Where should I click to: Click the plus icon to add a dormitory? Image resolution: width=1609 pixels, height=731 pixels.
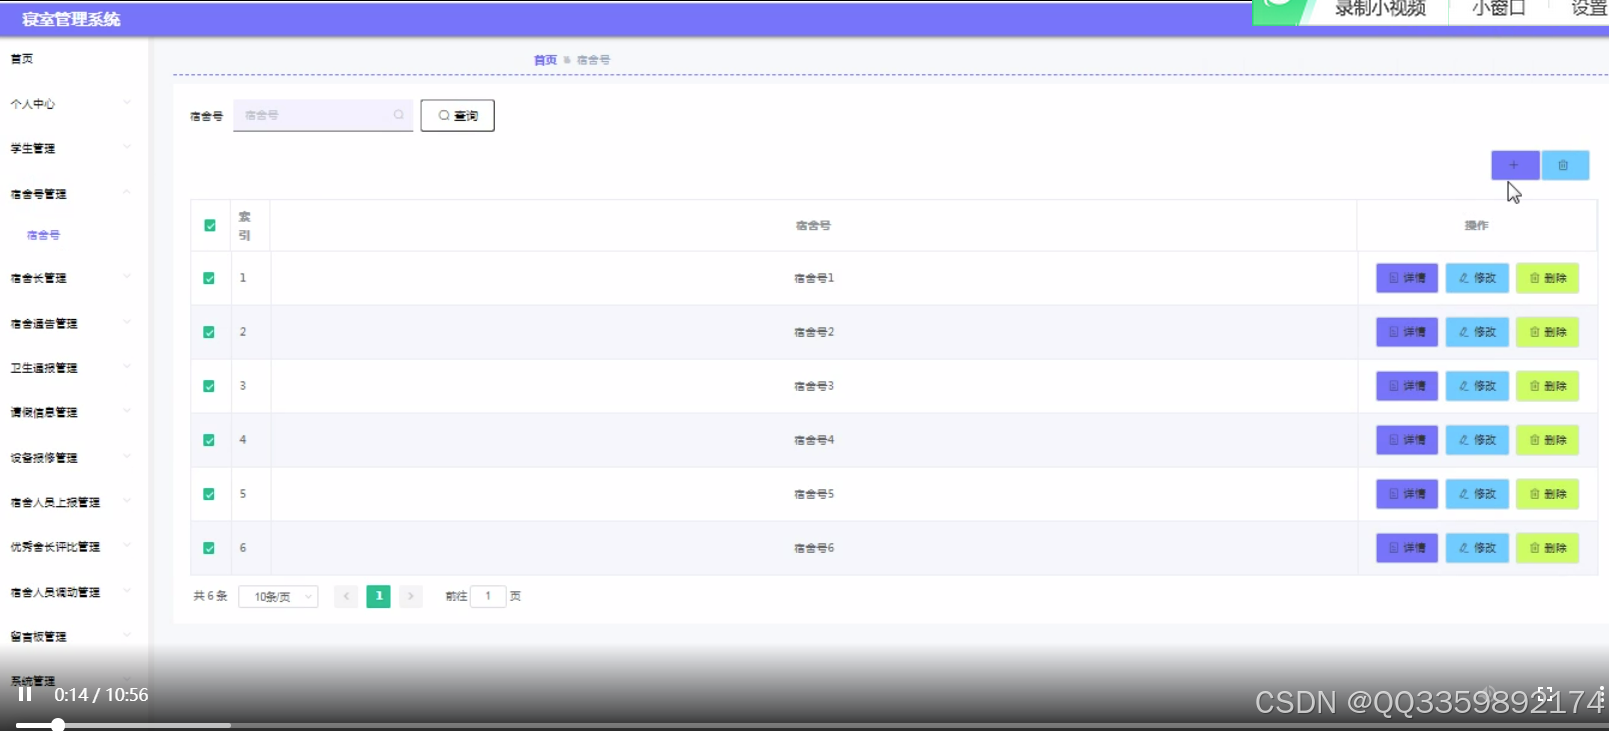tap(1514, 165)
